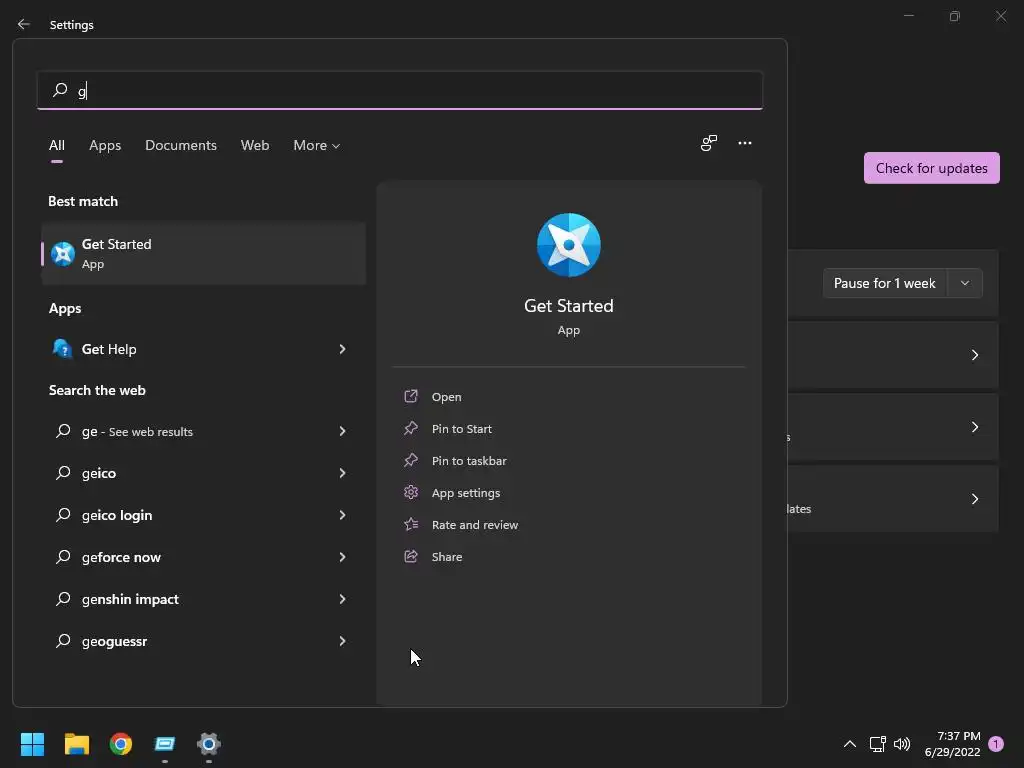Click the Get Help app icon
The width and height of the screenshot is (1024, 768).
(63, 349)
